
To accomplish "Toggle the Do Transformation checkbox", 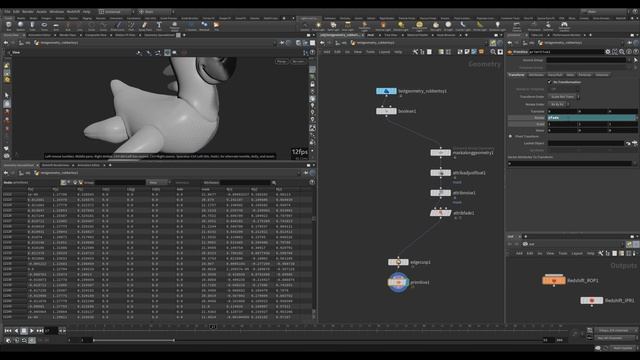I will click(x=549, y=82).
